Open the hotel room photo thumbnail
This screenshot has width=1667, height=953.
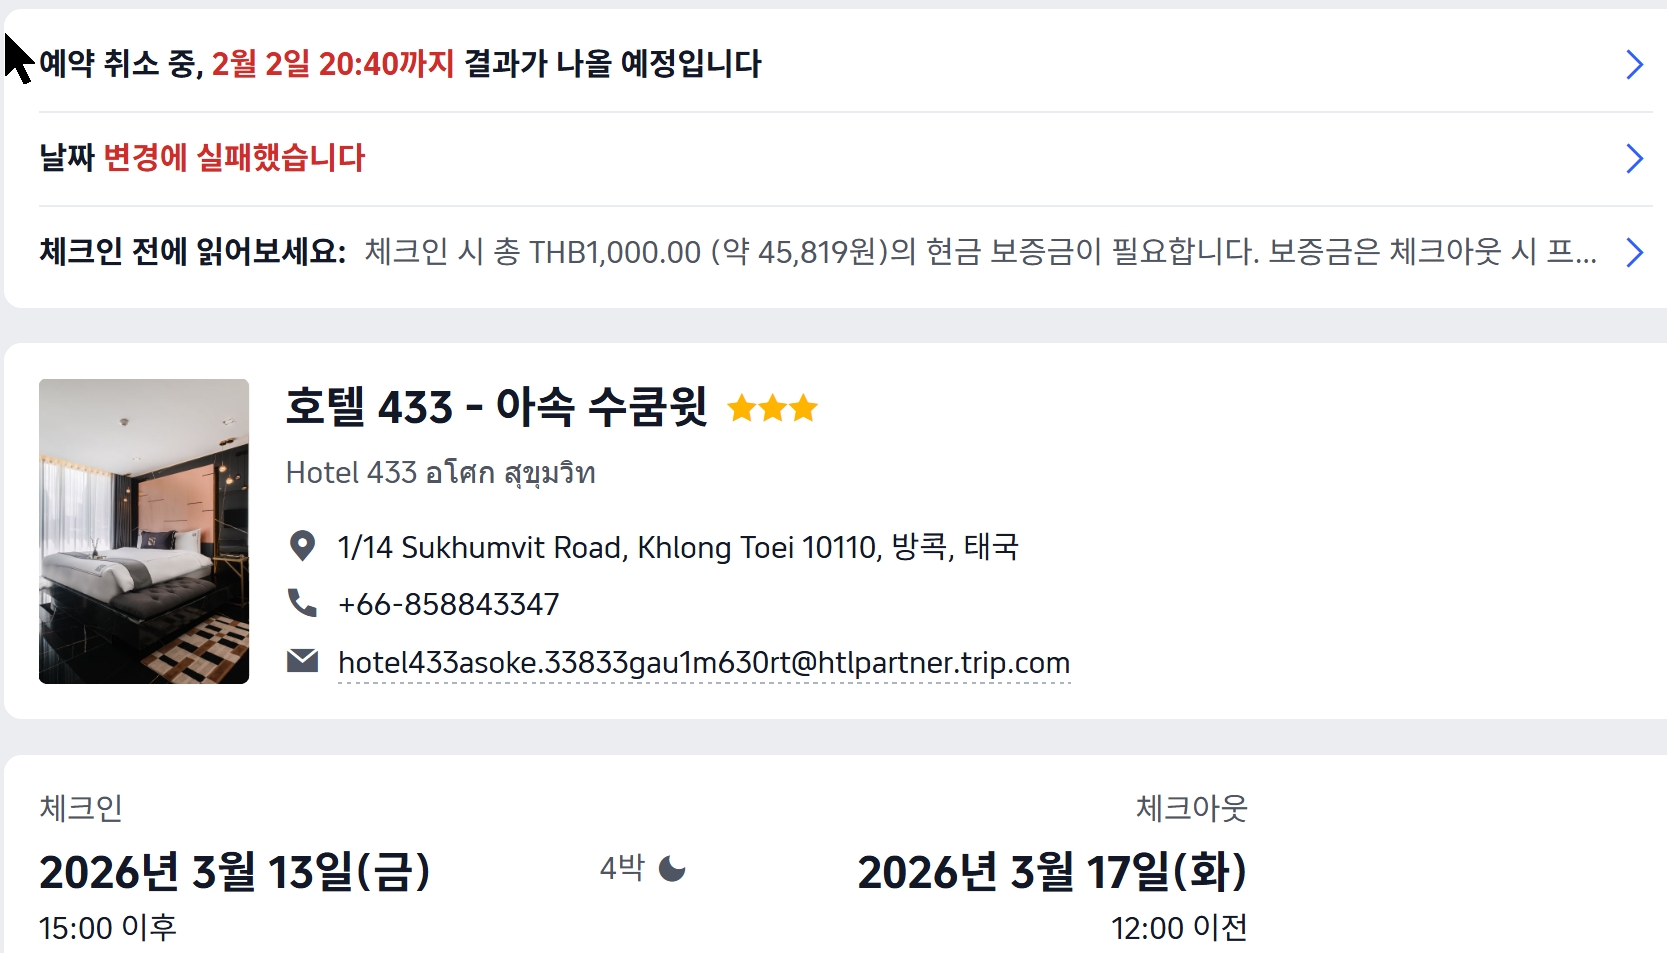[144, 531]
